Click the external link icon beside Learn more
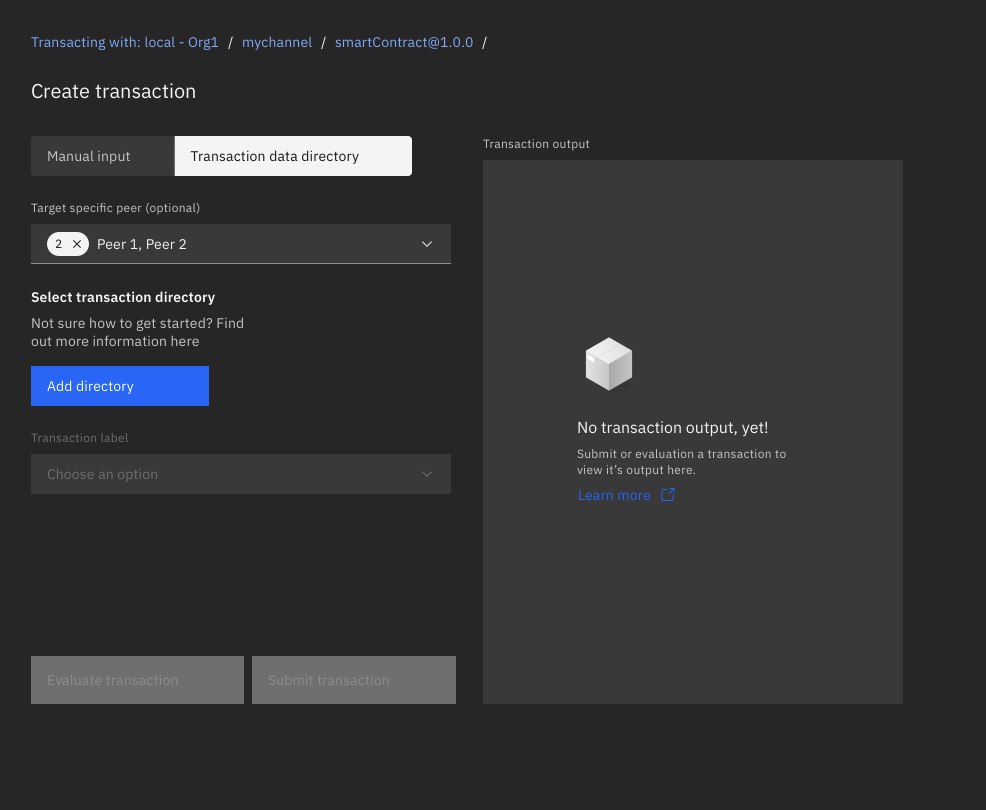 667,494
